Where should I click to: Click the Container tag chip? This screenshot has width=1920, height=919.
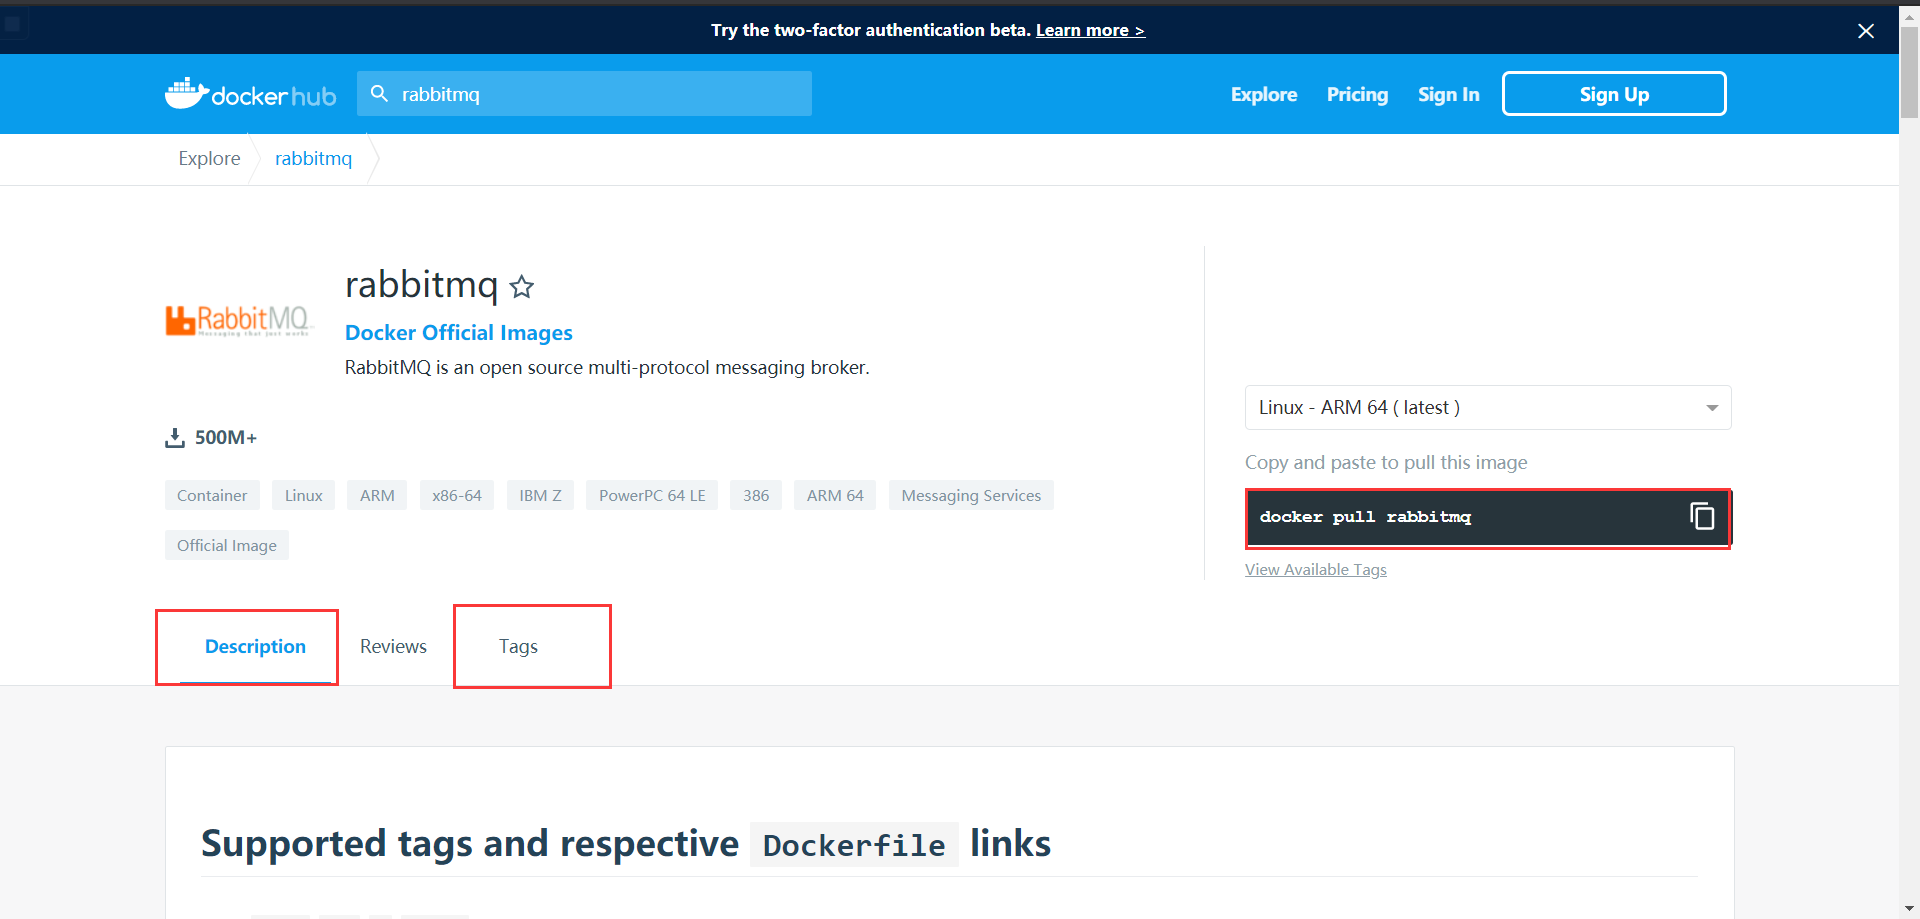coord(212,495)
